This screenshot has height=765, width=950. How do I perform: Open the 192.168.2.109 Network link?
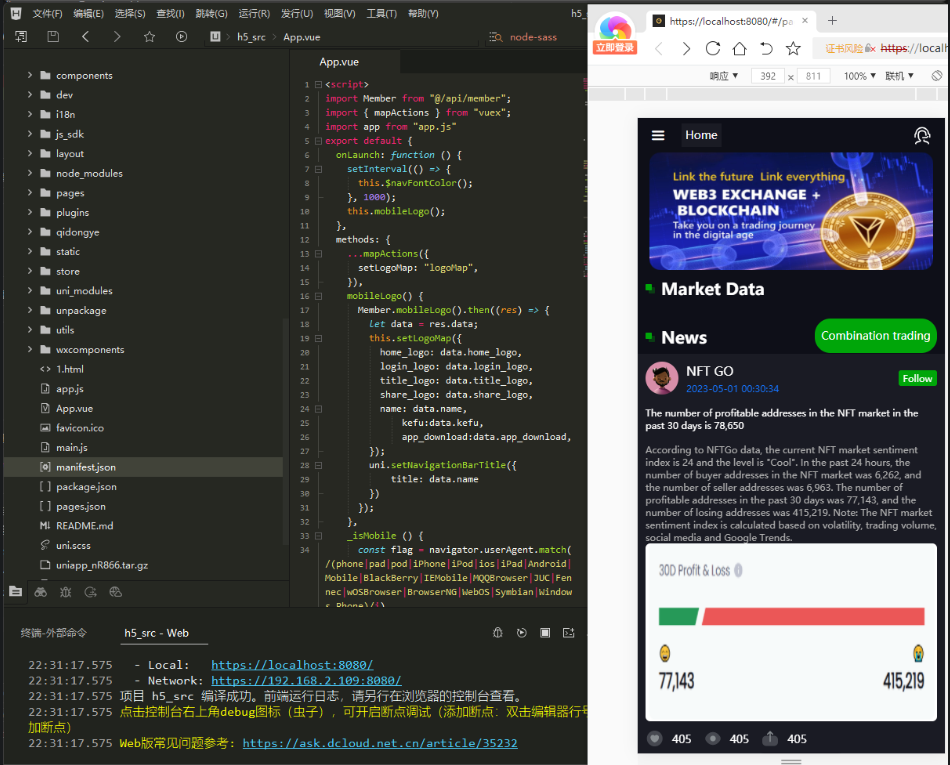tap(306, 681)
